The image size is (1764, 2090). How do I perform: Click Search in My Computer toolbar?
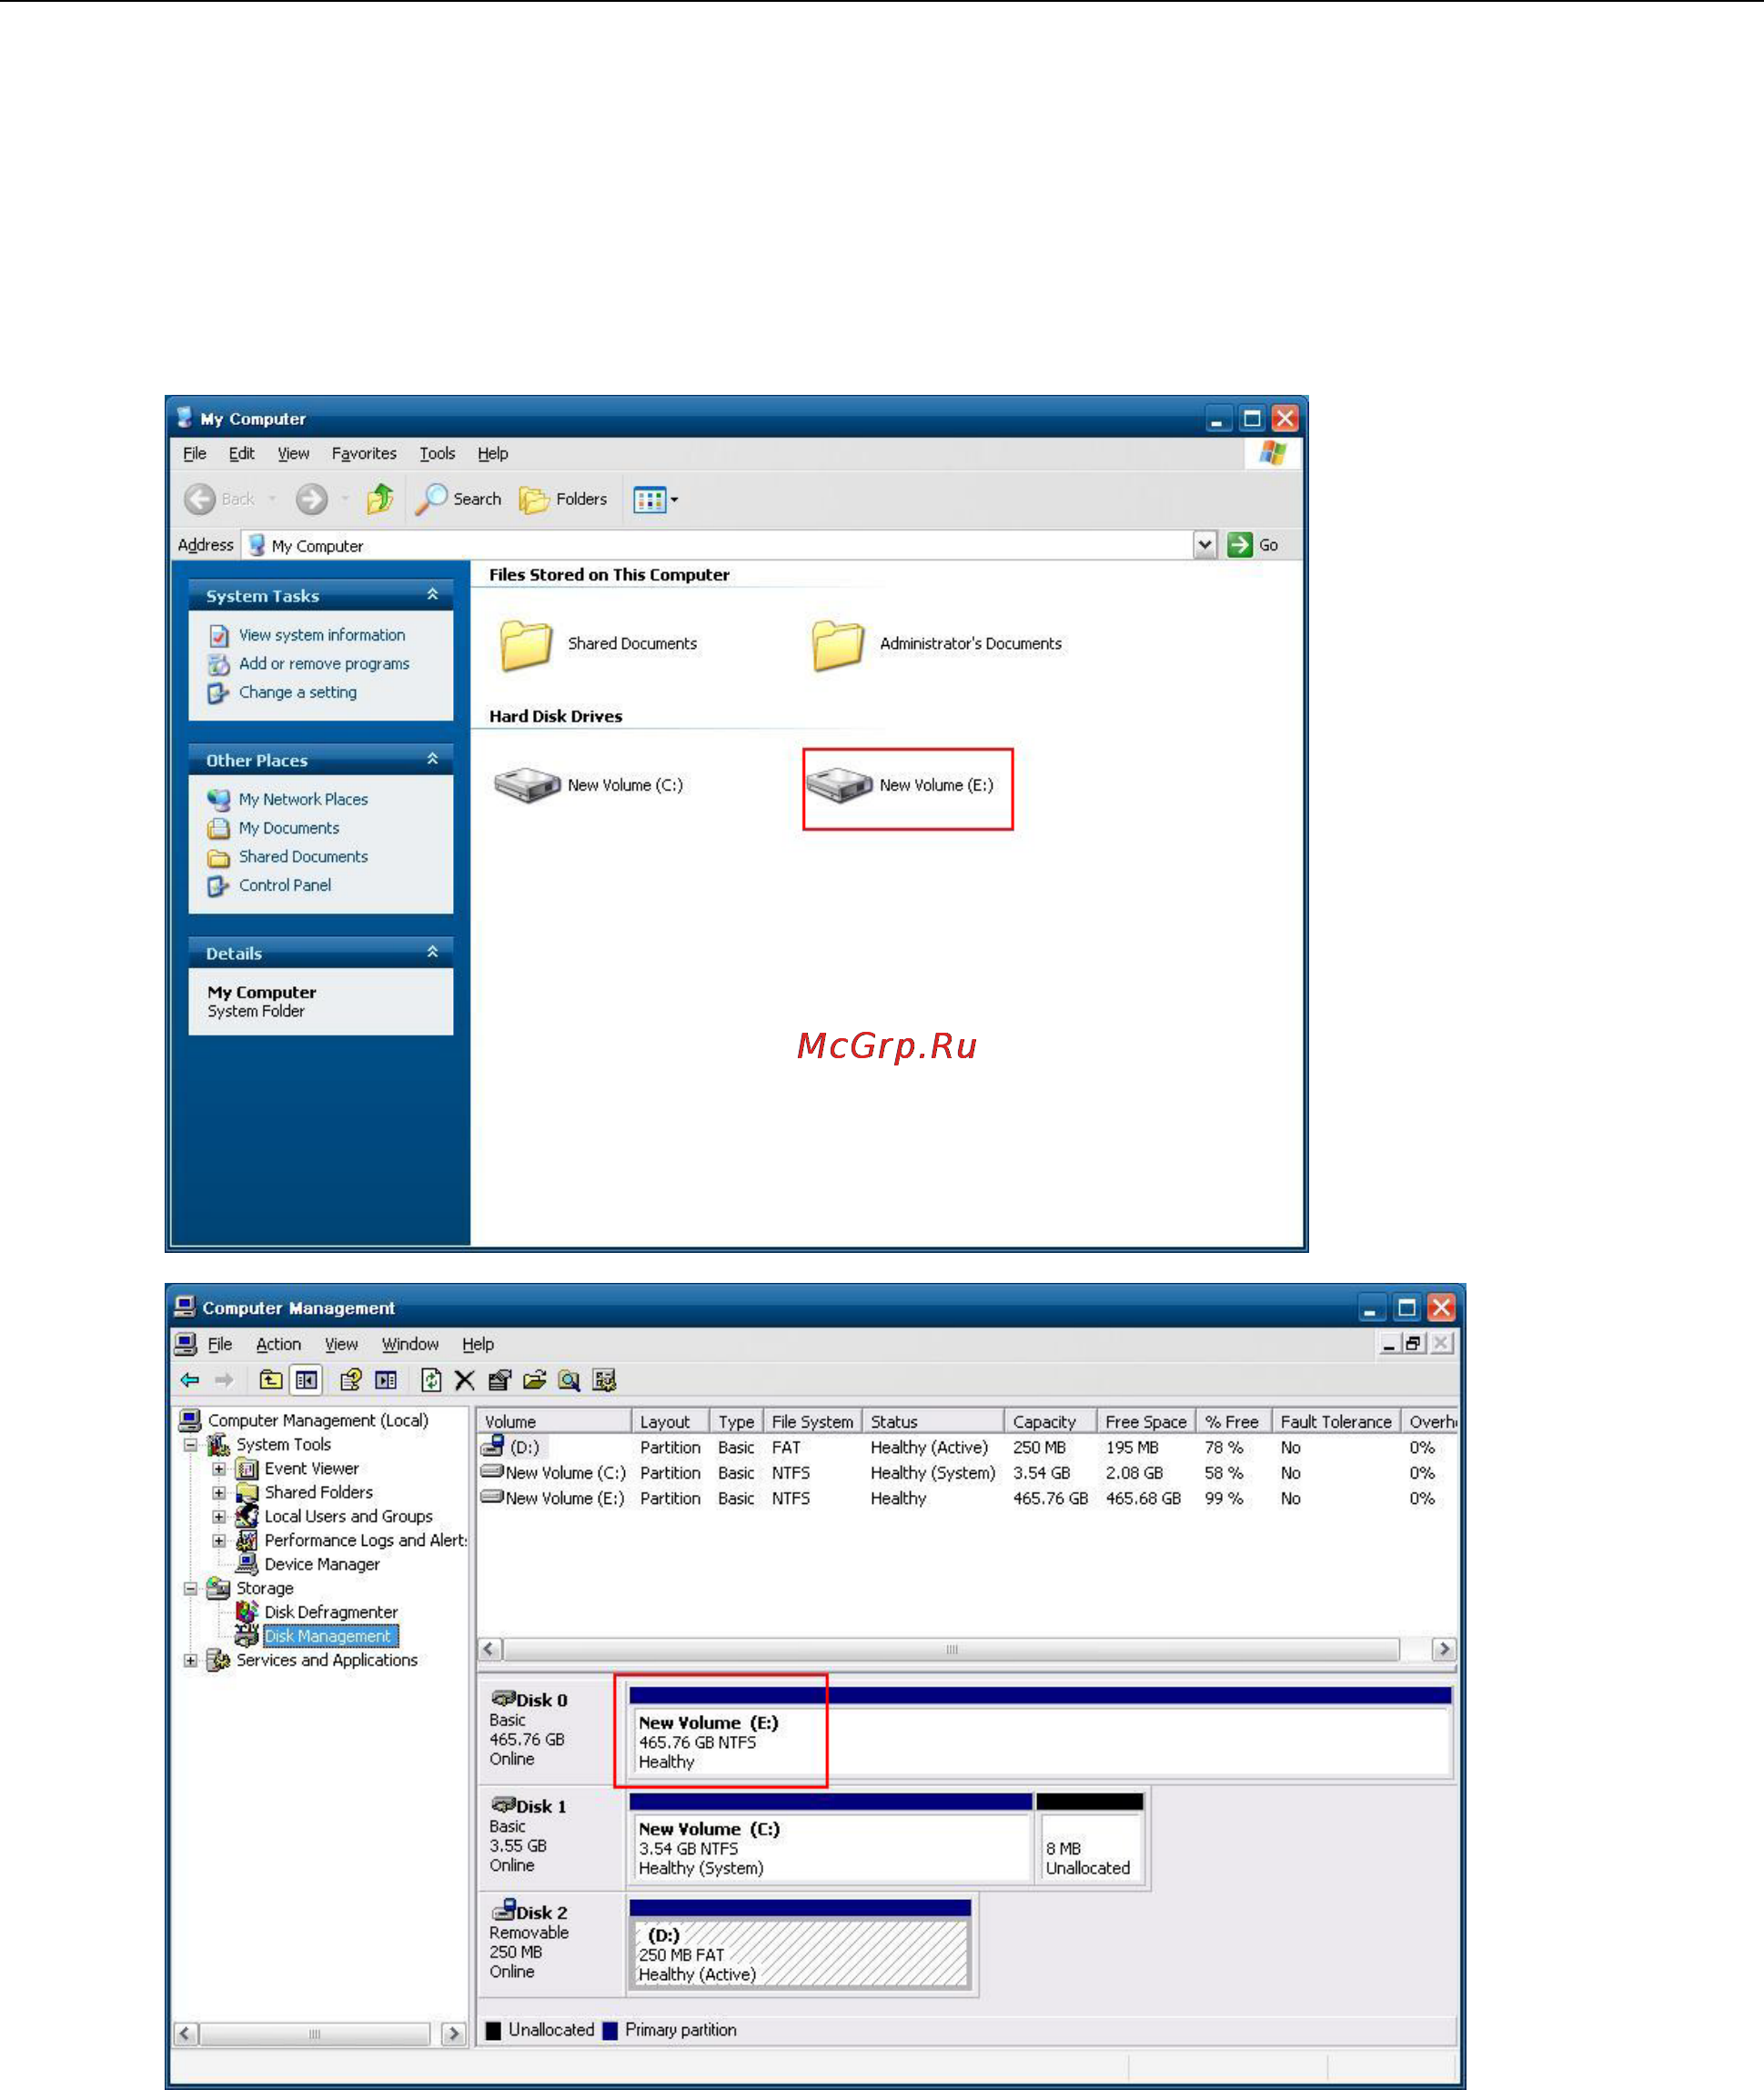tap(458, 498)
